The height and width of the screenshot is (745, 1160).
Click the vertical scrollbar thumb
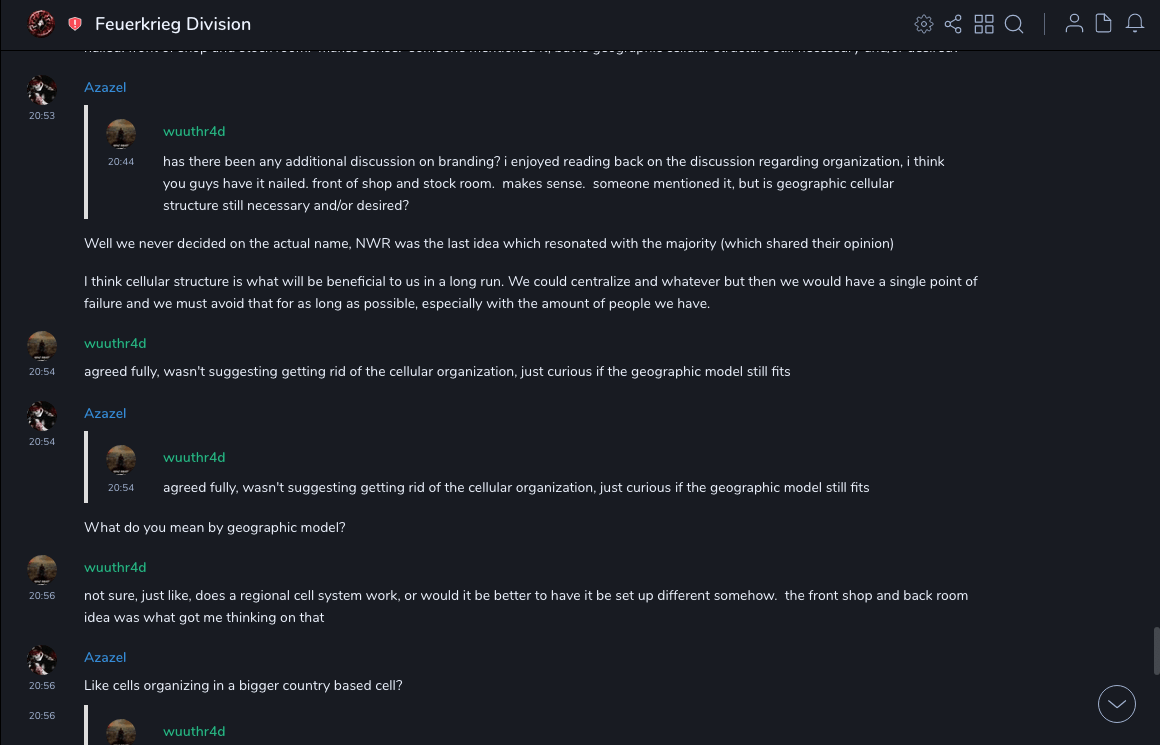click(1156, 651)
